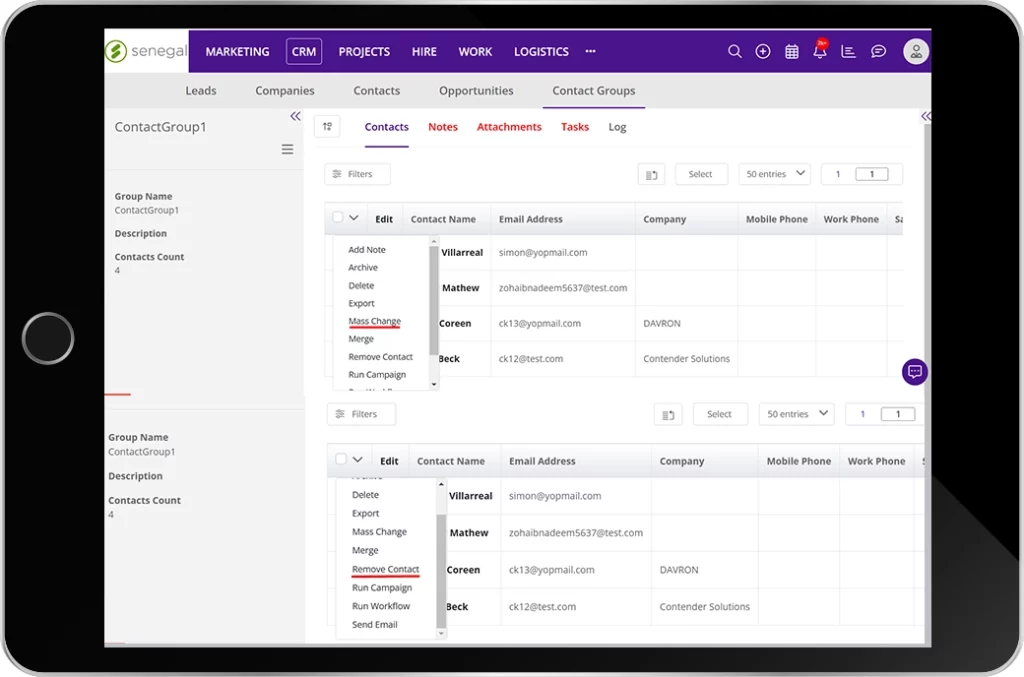
Task: Click the senegal logo
Action: click(x=147, y=51)
